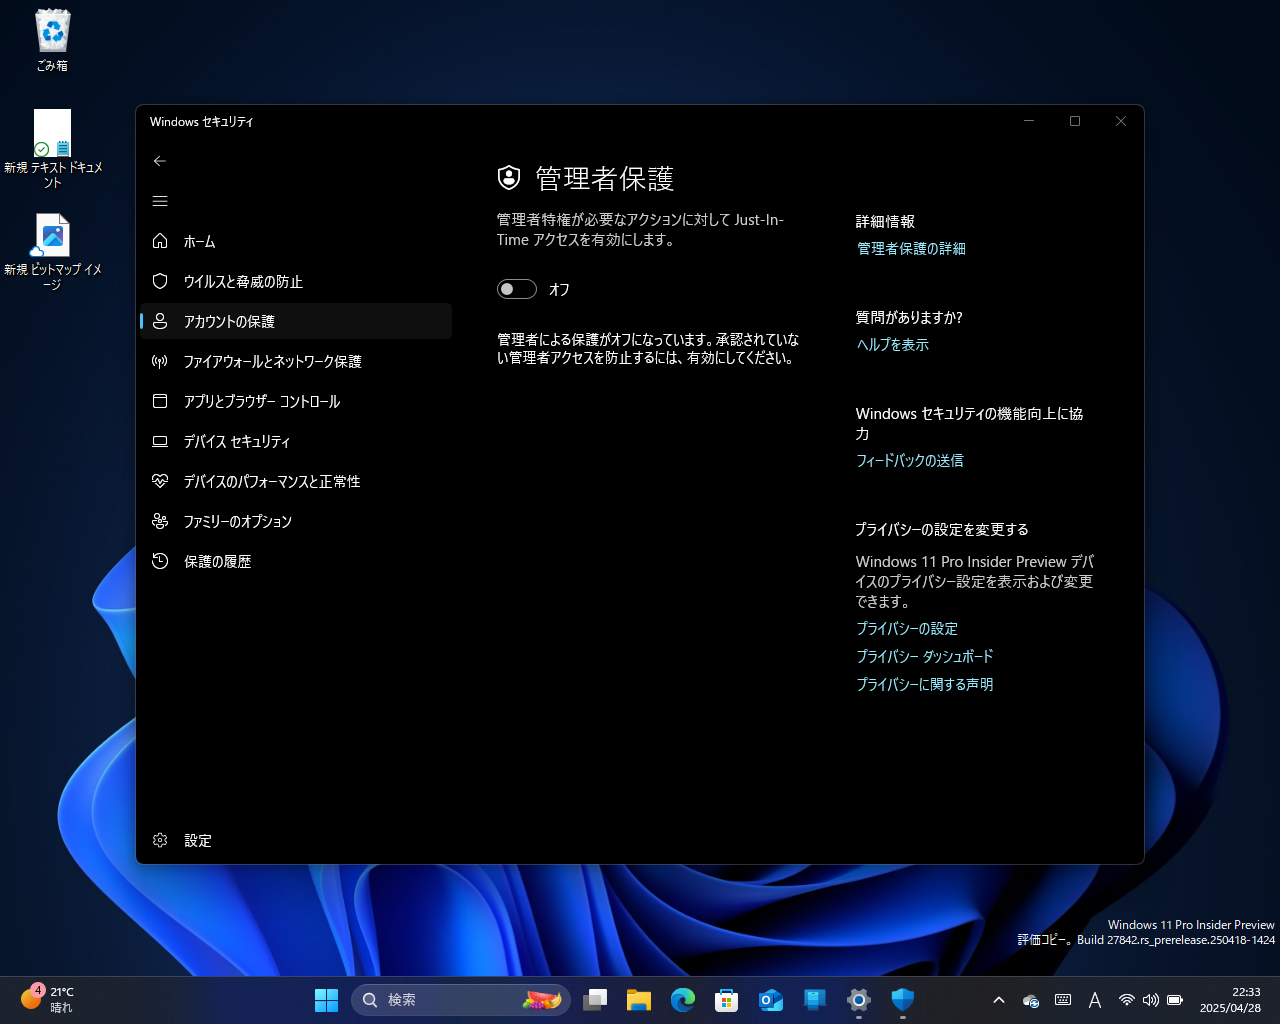Go back with the arrow button
Viewport: 1280px width, 1024px height.
coord(160,161)
